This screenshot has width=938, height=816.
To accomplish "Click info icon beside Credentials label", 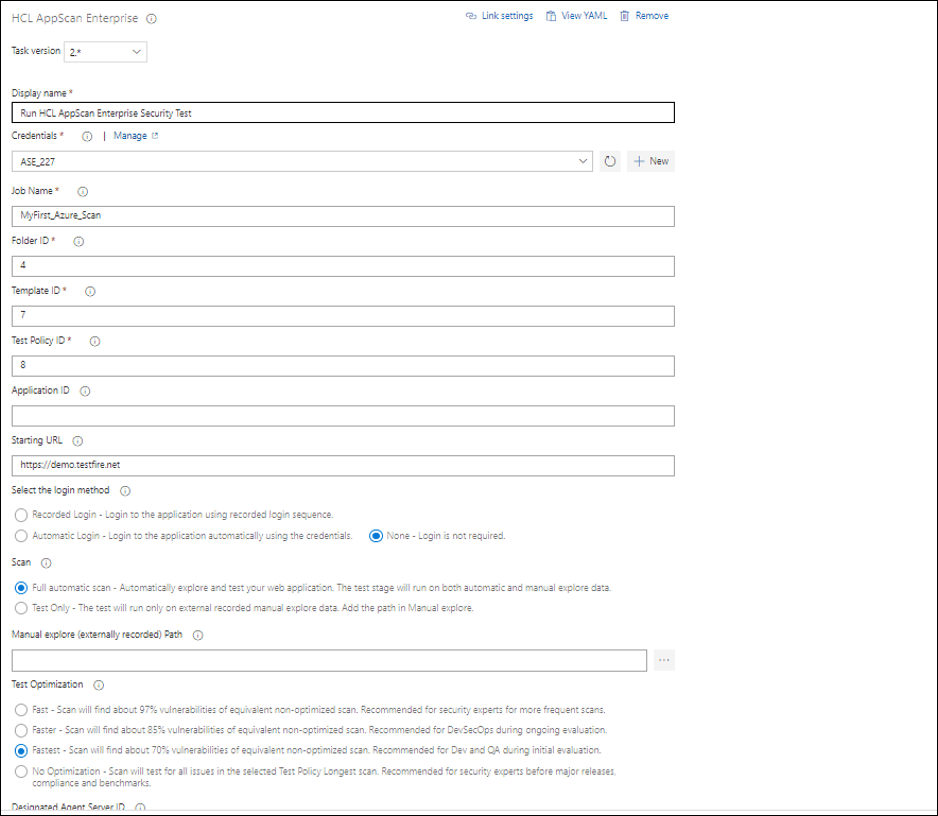I will (87, 136).
